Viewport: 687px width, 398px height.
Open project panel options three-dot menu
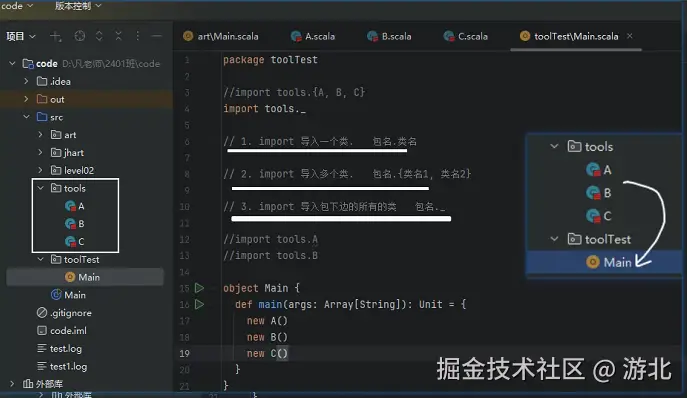138,36
